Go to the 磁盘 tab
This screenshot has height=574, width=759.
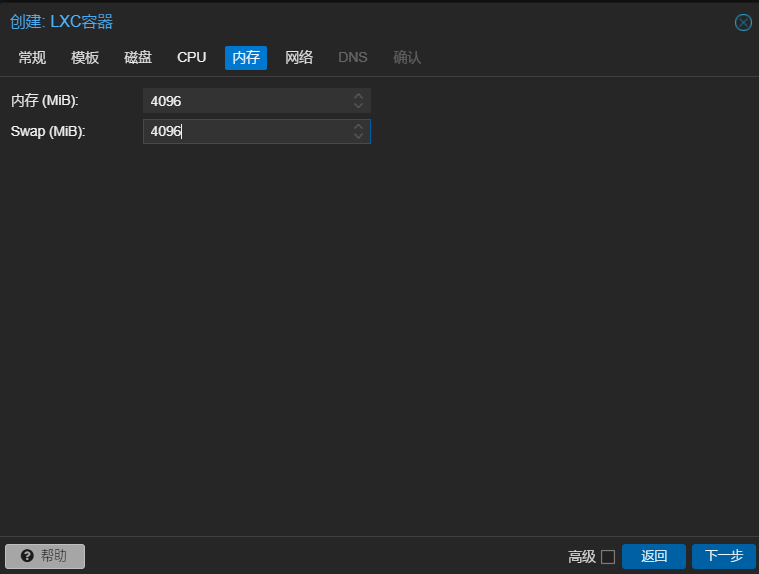click(138, 58)
